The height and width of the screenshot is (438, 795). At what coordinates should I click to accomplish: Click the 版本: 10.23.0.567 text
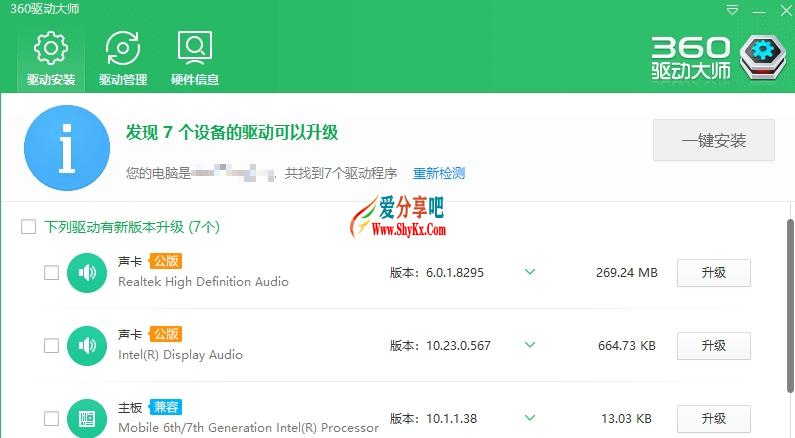coord(440,346)
